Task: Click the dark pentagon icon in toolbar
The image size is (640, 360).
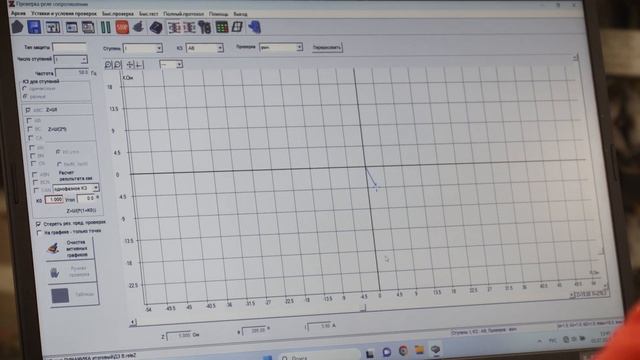Action: pyautogui.click(x=17, y=27)
